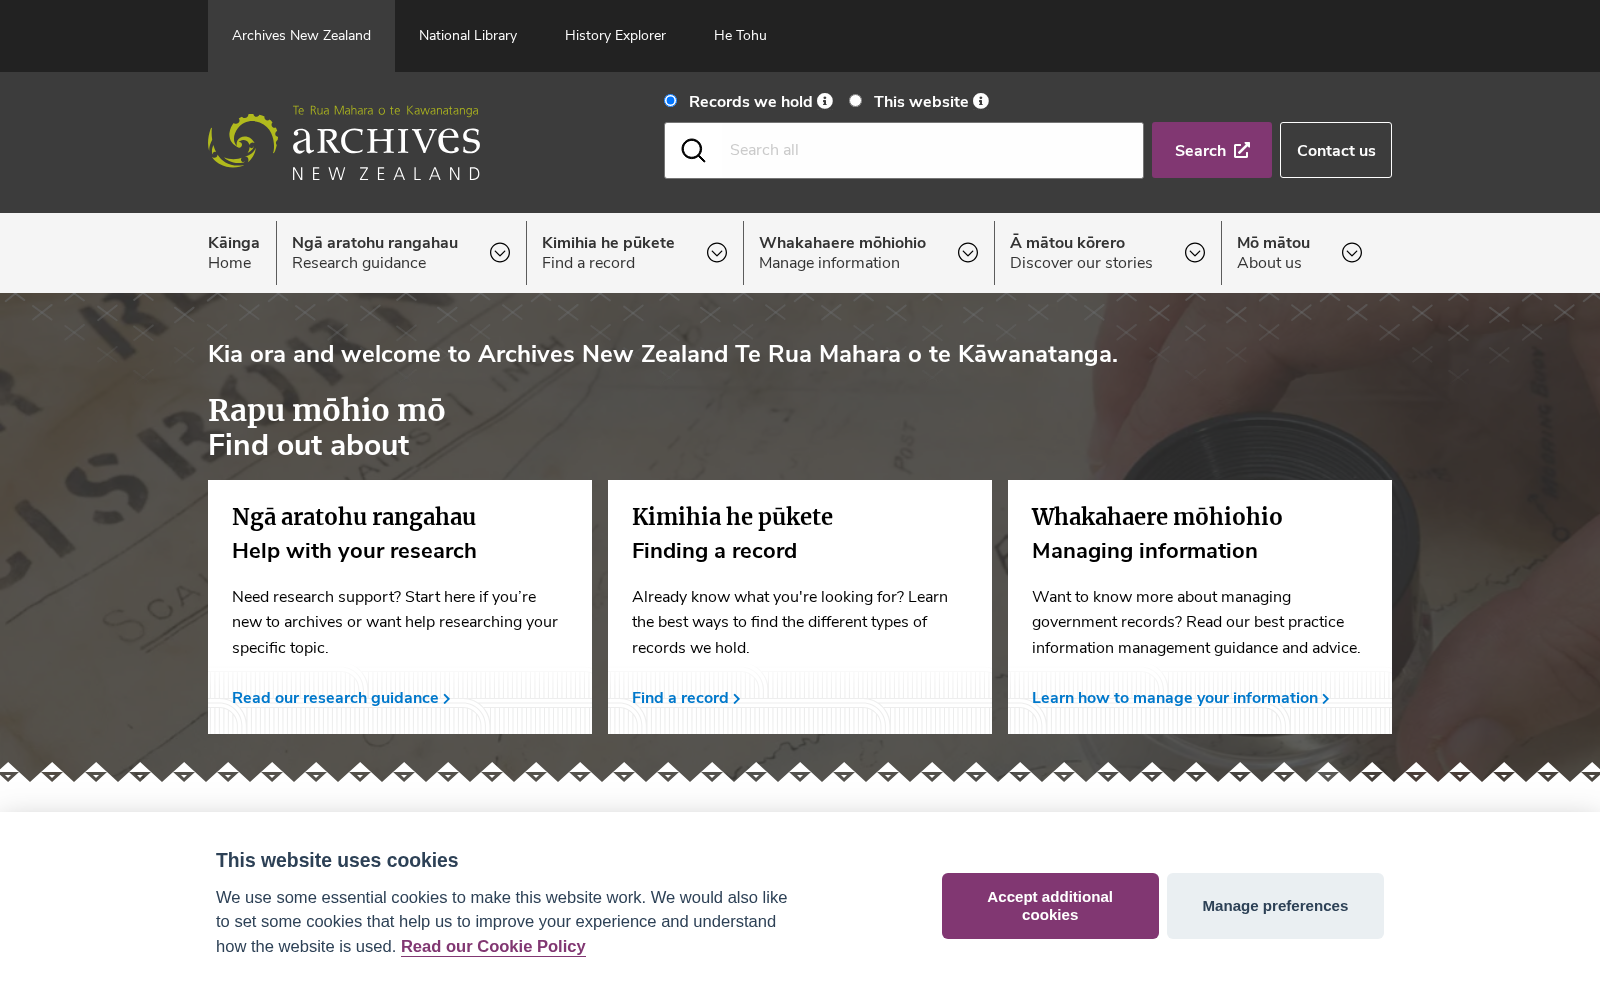Screen dimensions: 1600x1000
Task: Switch to the History Explorer tab
Action: tap(615, 36)
